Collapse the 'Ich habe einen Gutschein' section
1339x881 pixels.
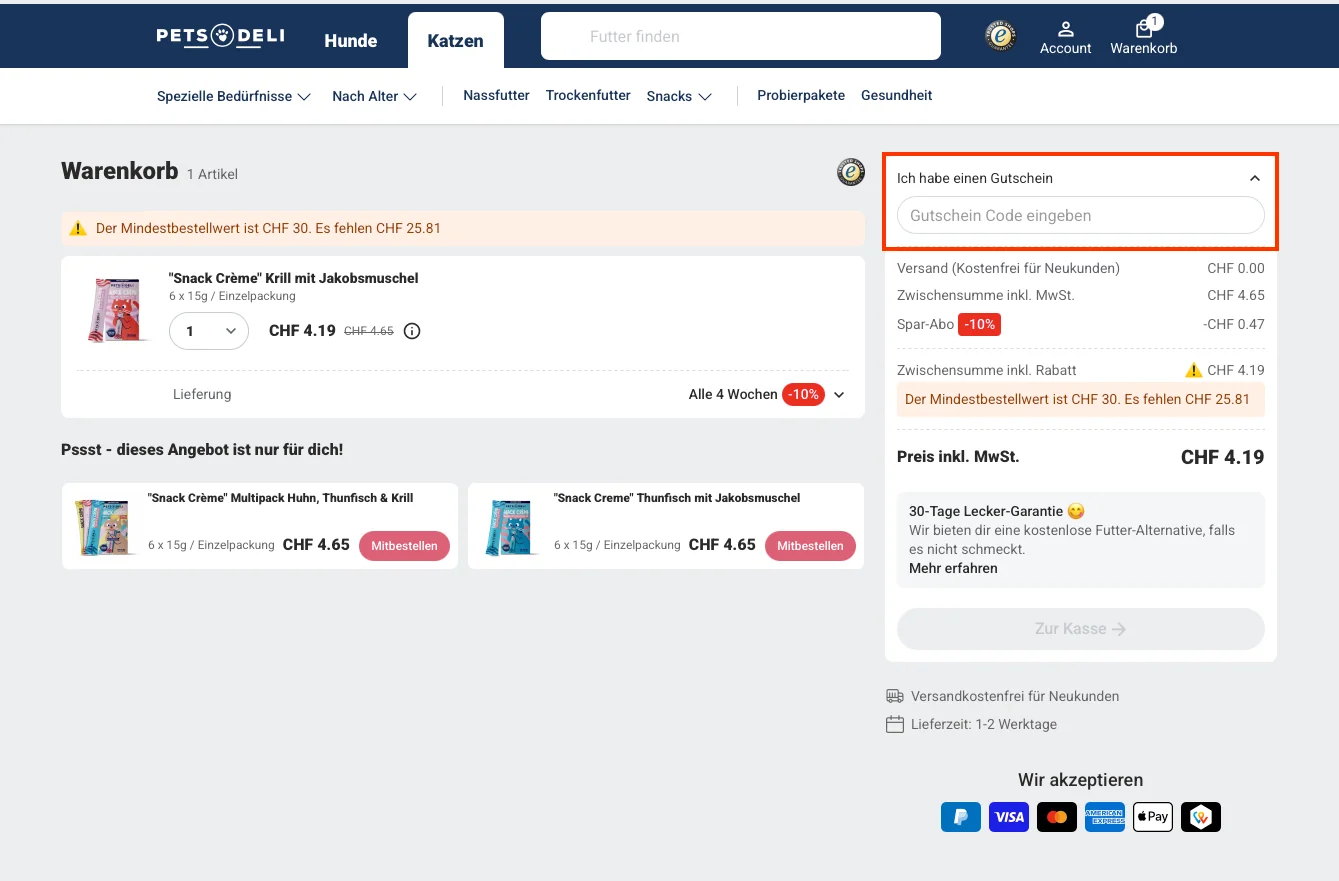(1254, 177)
